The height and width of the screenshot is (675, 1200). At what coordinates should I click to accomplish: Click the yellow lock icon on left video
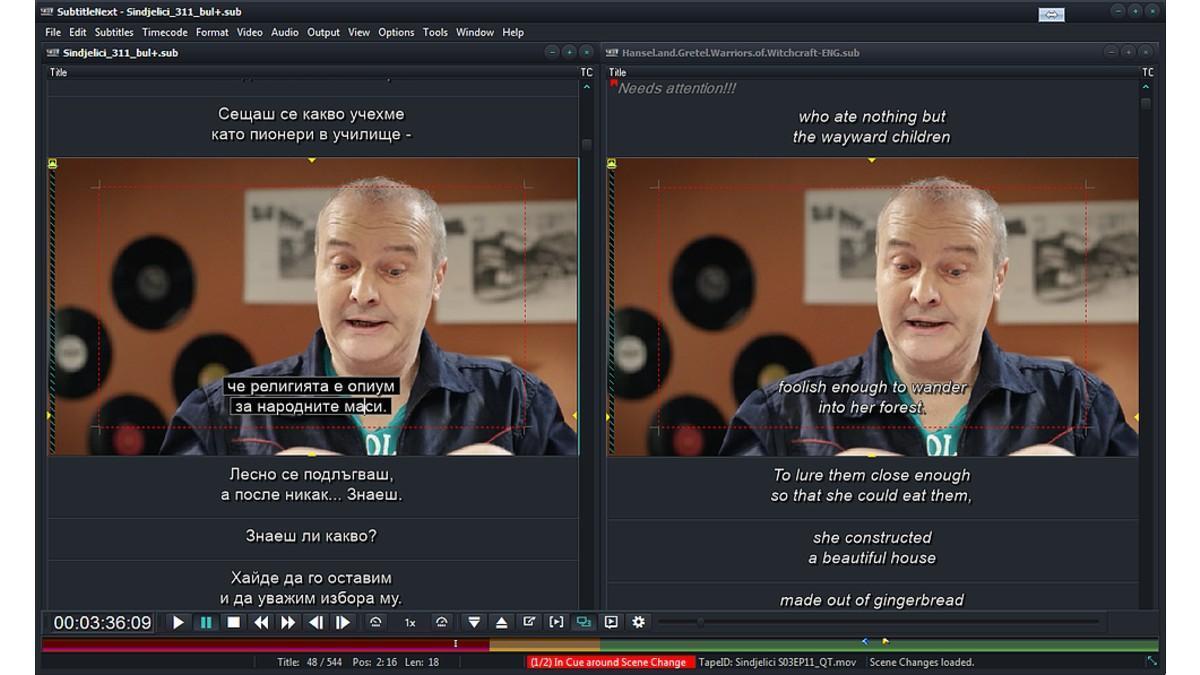coord(53,164)
